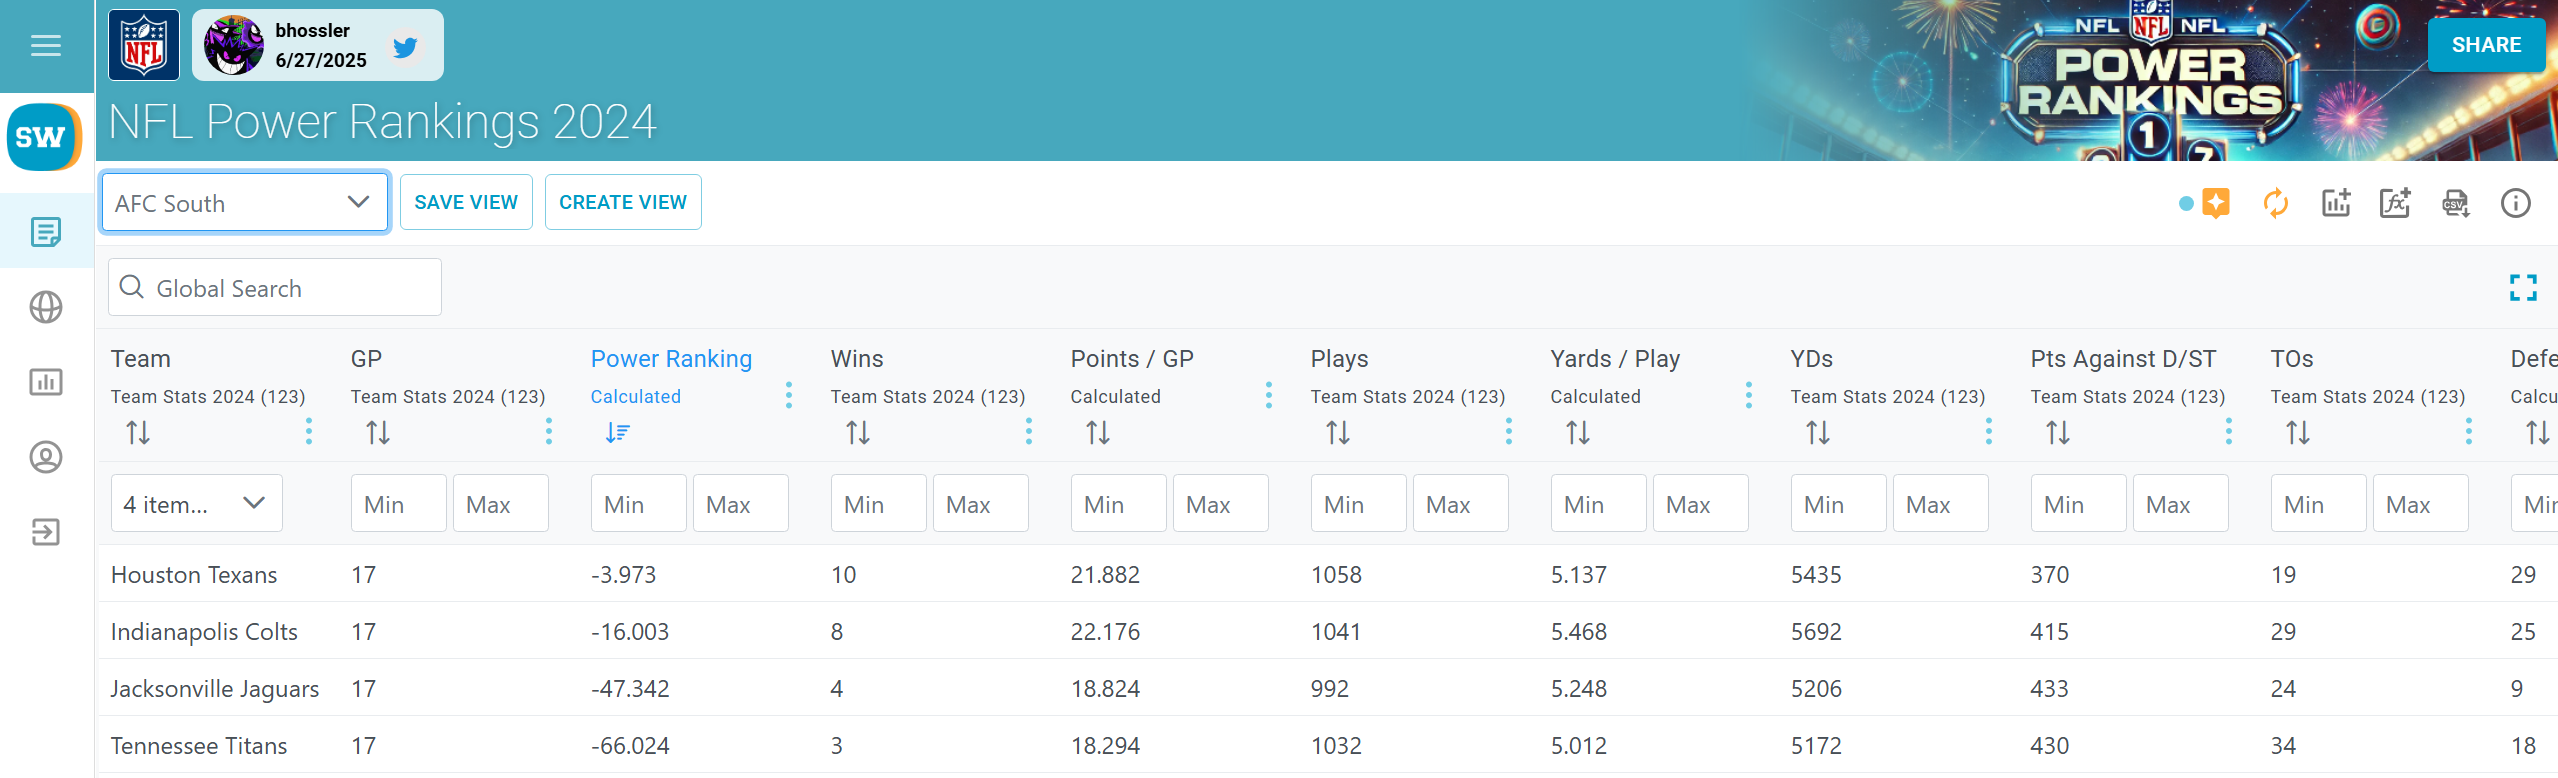Open the globe sidebar icon
The height and width of the screenshot is (778, 2558).
point(46,307)
